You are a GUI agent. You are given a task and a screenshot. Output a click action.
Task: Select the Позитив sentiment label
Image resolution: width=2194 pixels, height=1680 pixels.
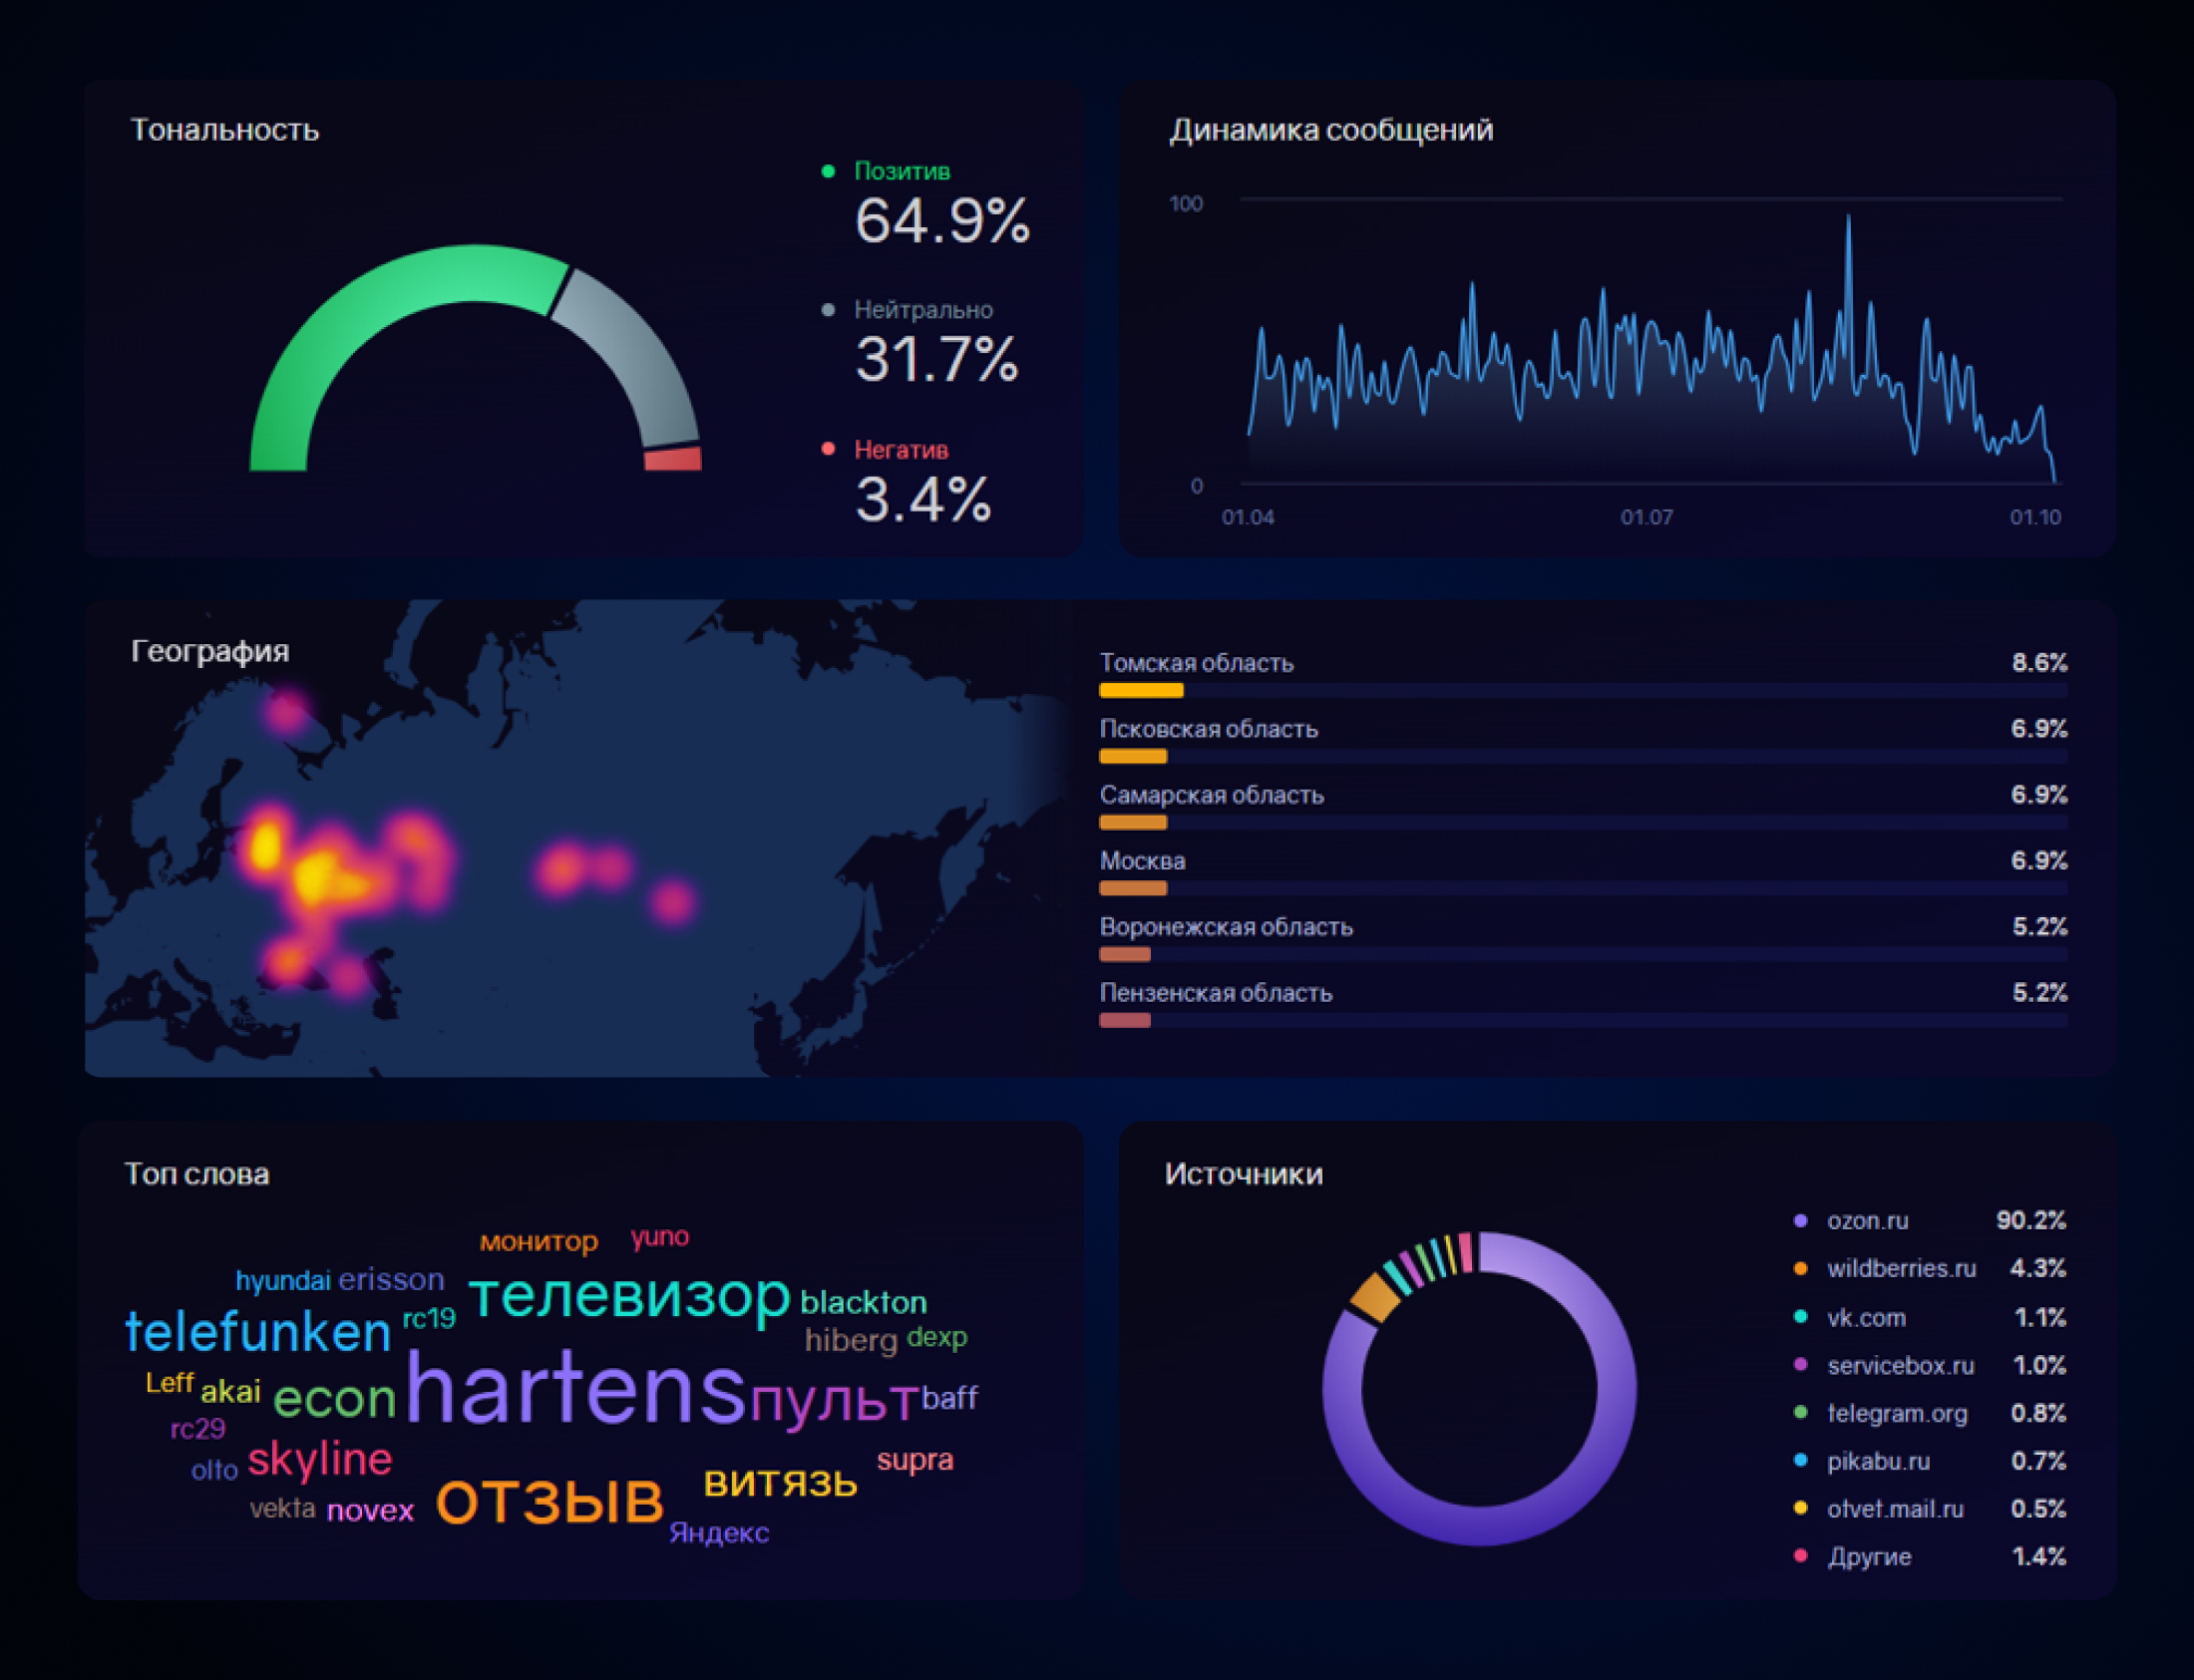click(x=902, y=171)
